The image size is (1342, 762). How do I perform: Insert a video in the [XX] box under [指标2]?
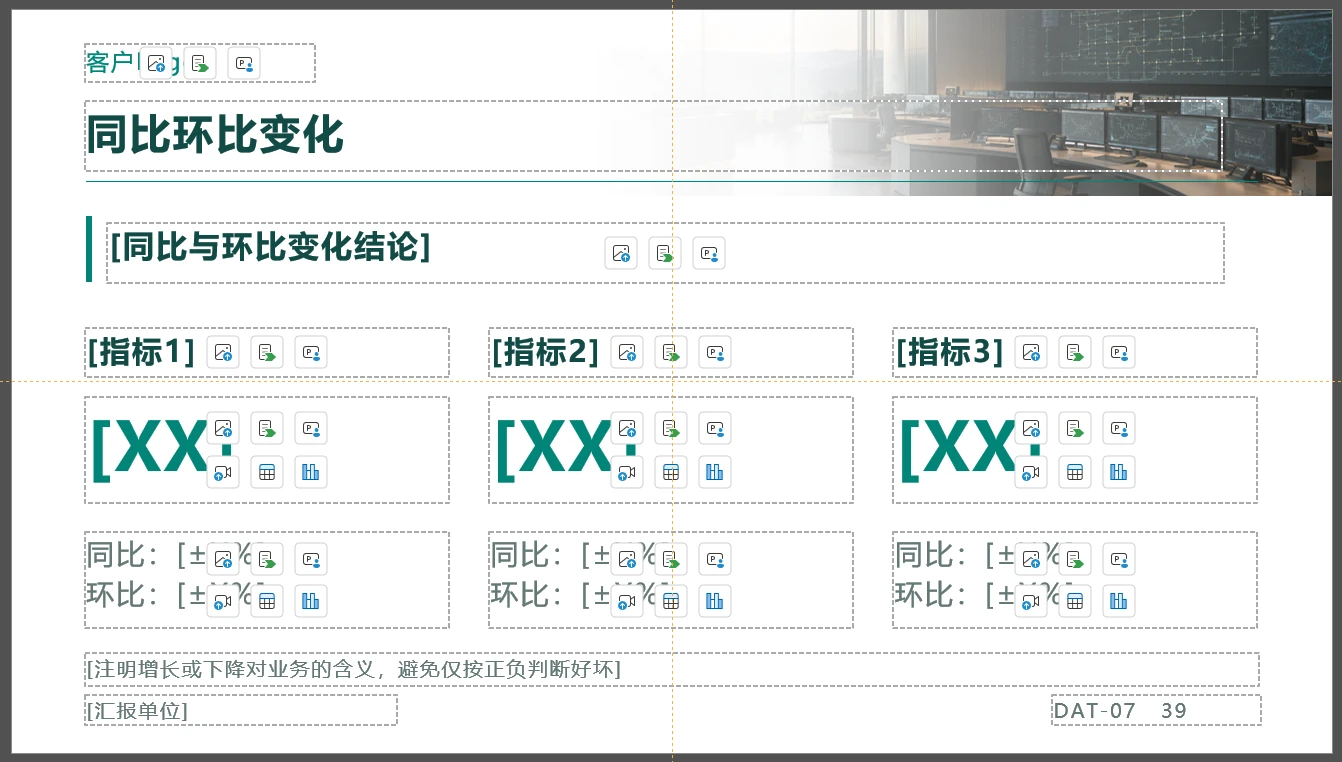[x=627, y=472]
